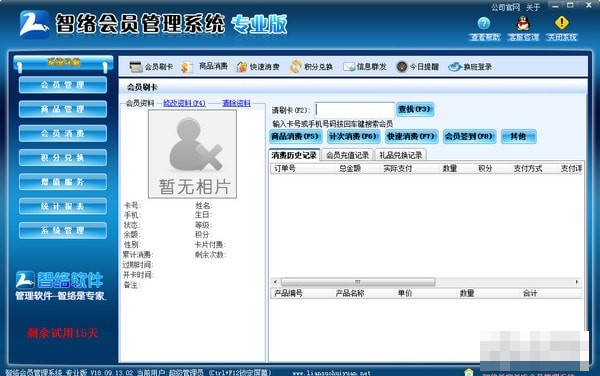Click the card number input field
This screenshot has height=376, width=600.
[354, 110]
